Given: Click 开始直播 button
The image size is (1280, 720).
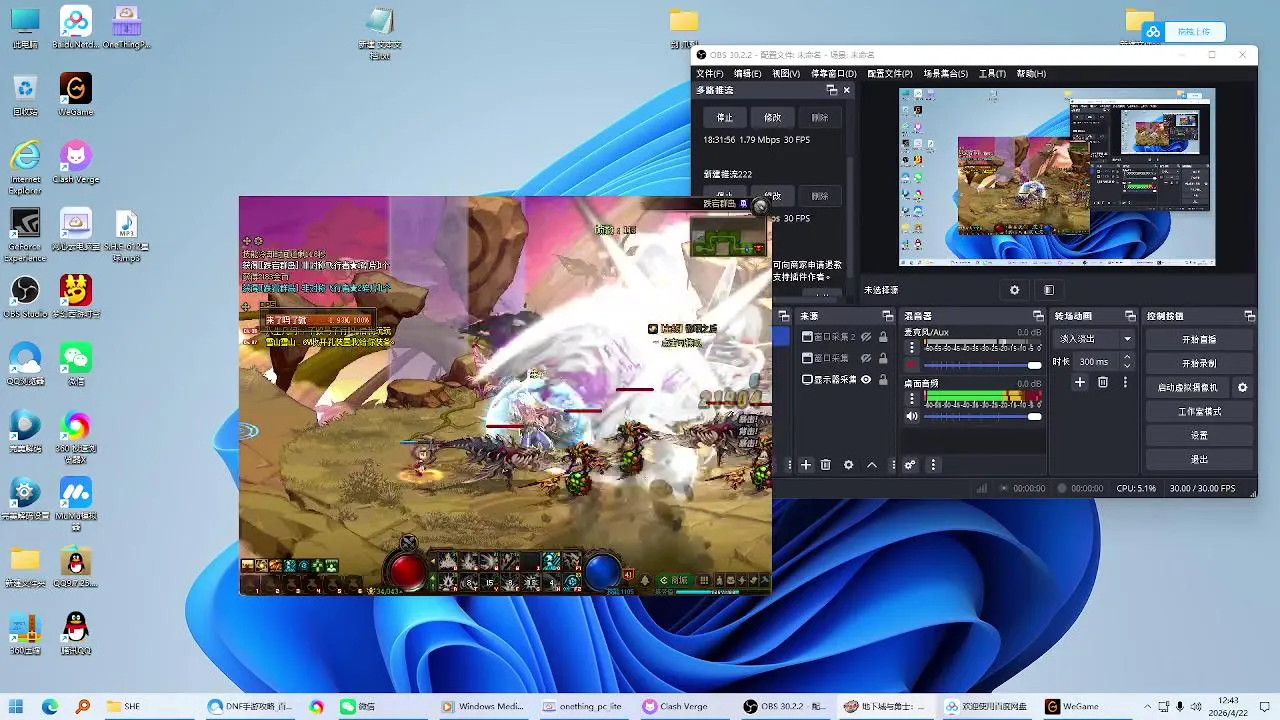Looking at the screenshot, I should coord(1199,340).
